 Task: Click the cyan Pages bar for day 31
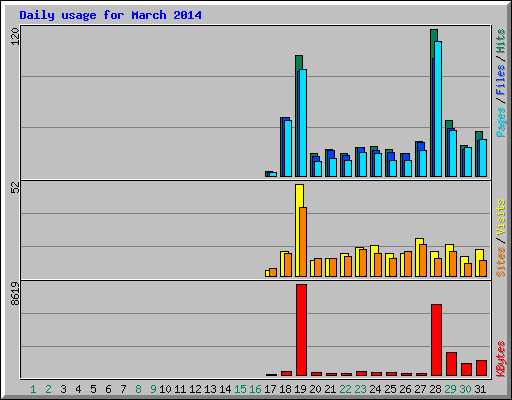click(x=483, y=158)
